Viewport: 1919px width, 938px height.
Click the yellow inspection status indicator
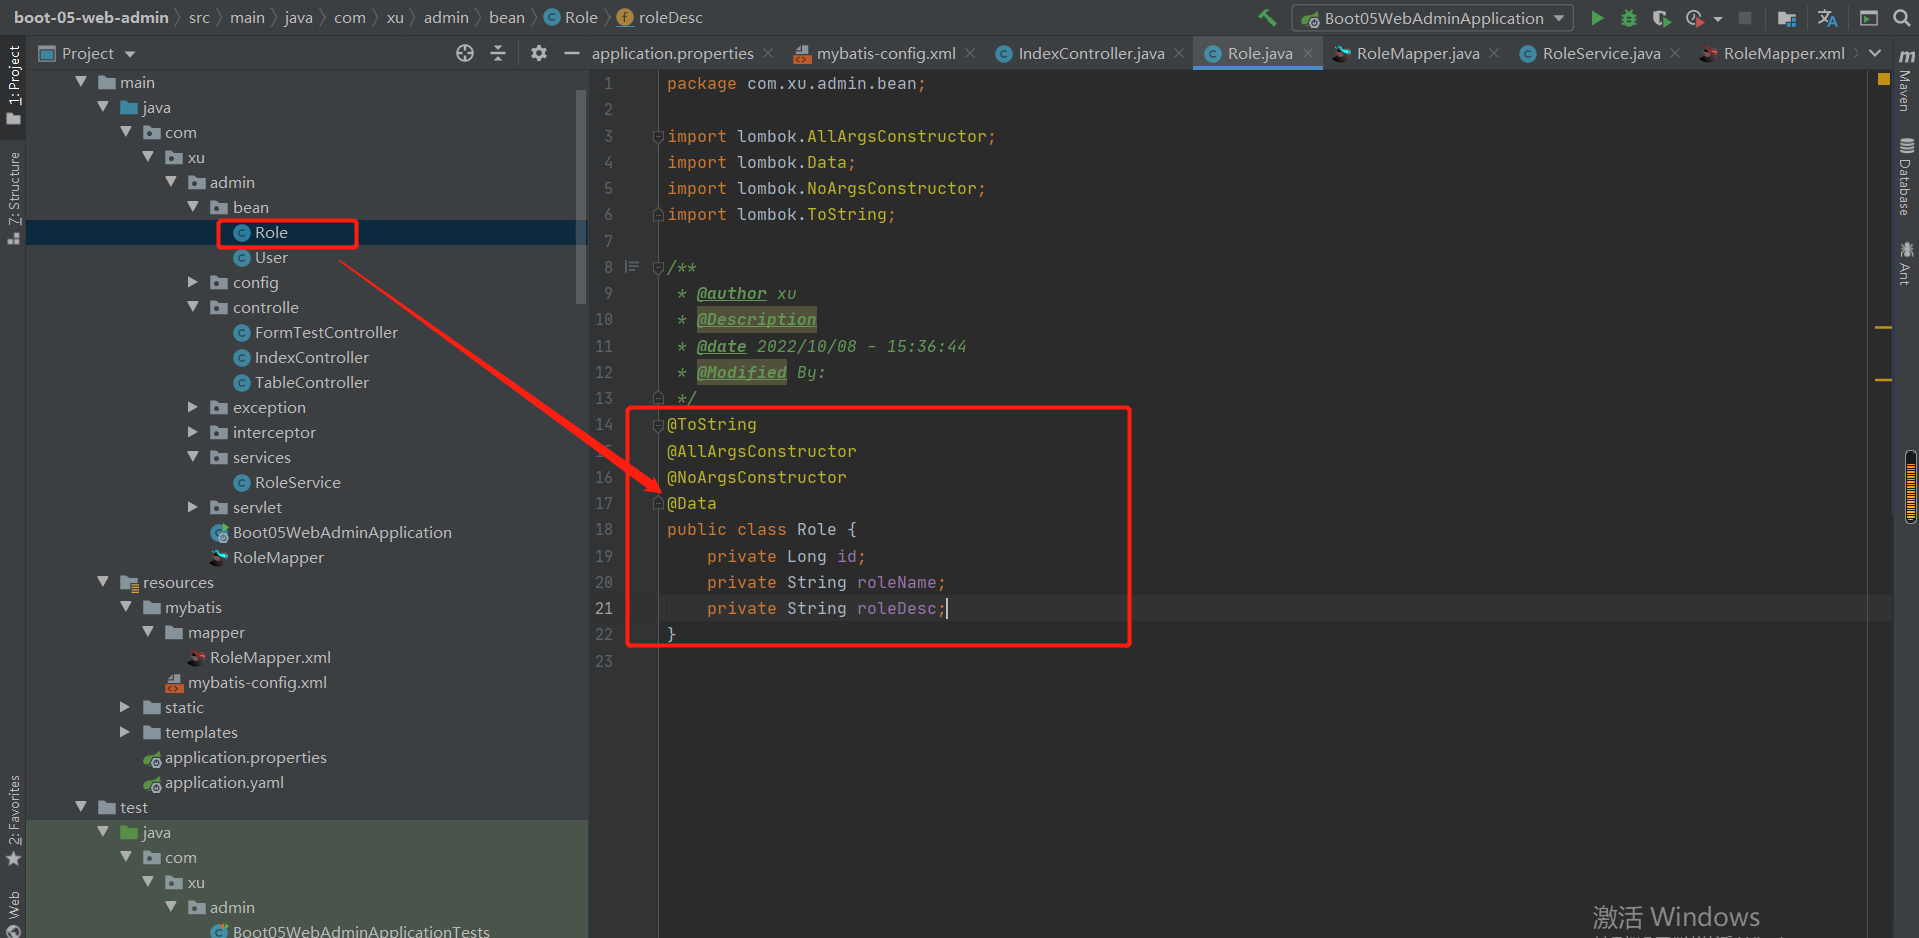pos(1883,78)
